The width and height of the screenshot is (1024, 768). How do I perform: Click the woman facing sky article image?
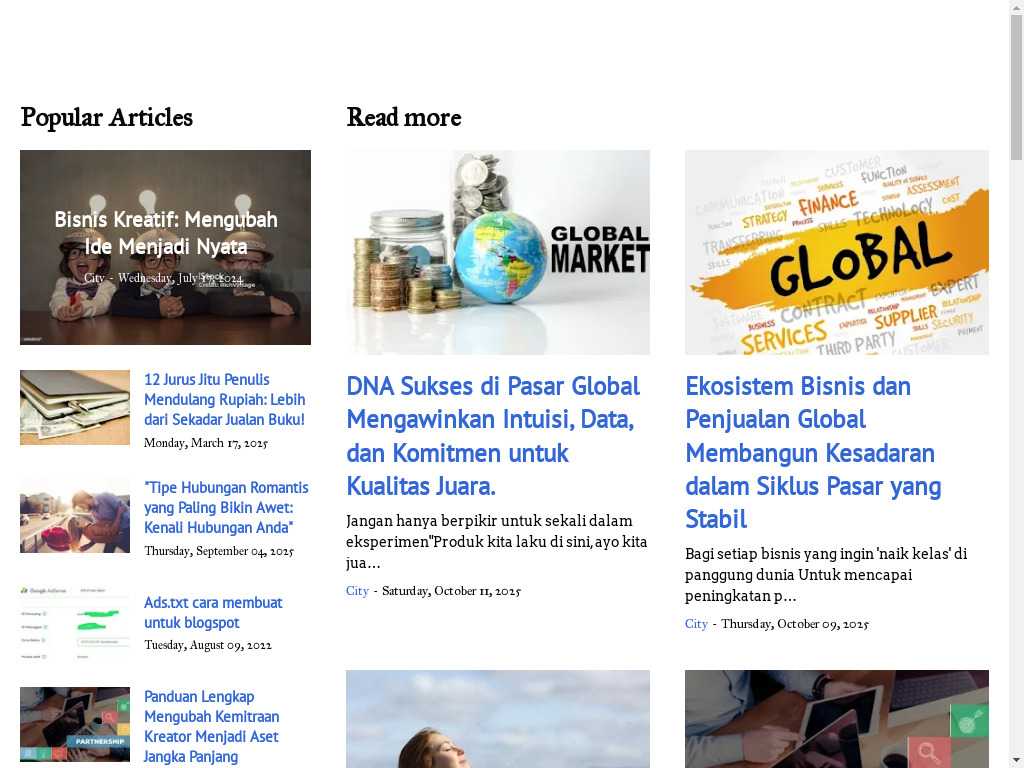(x=498, y=719)
